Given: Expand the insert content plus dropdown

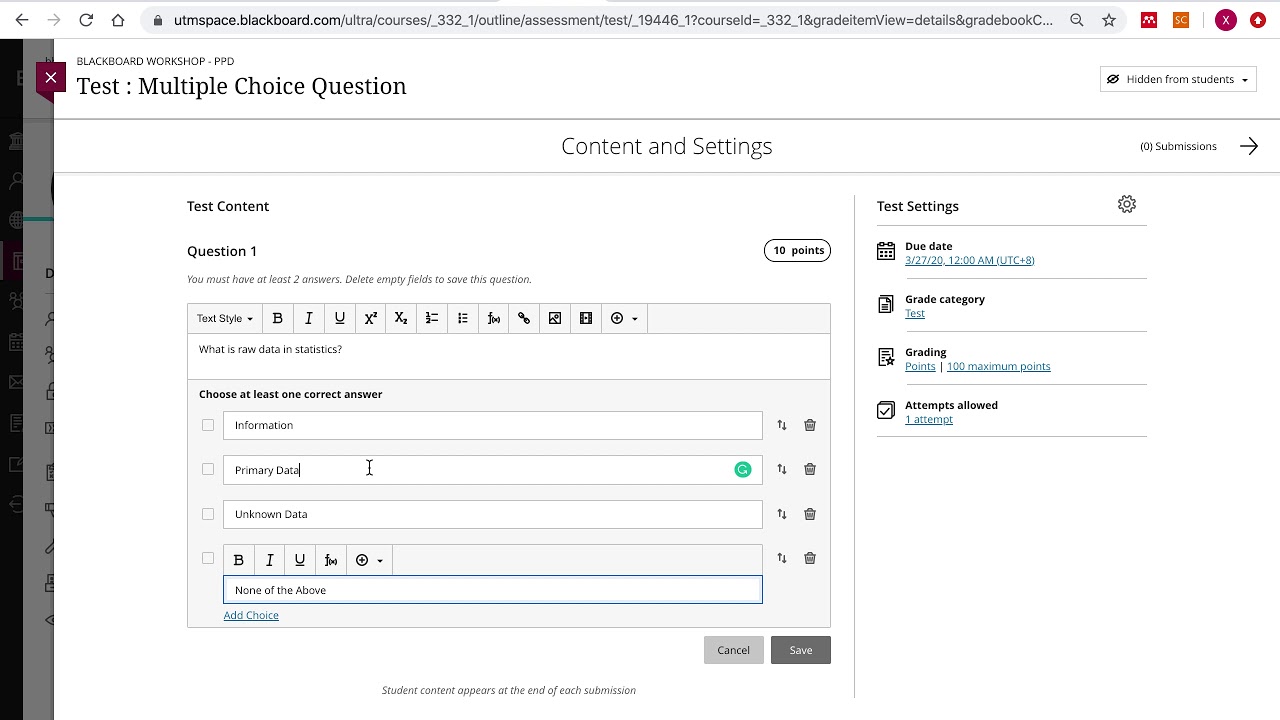Looking at the screenshot, I should (x=623, y=318).
